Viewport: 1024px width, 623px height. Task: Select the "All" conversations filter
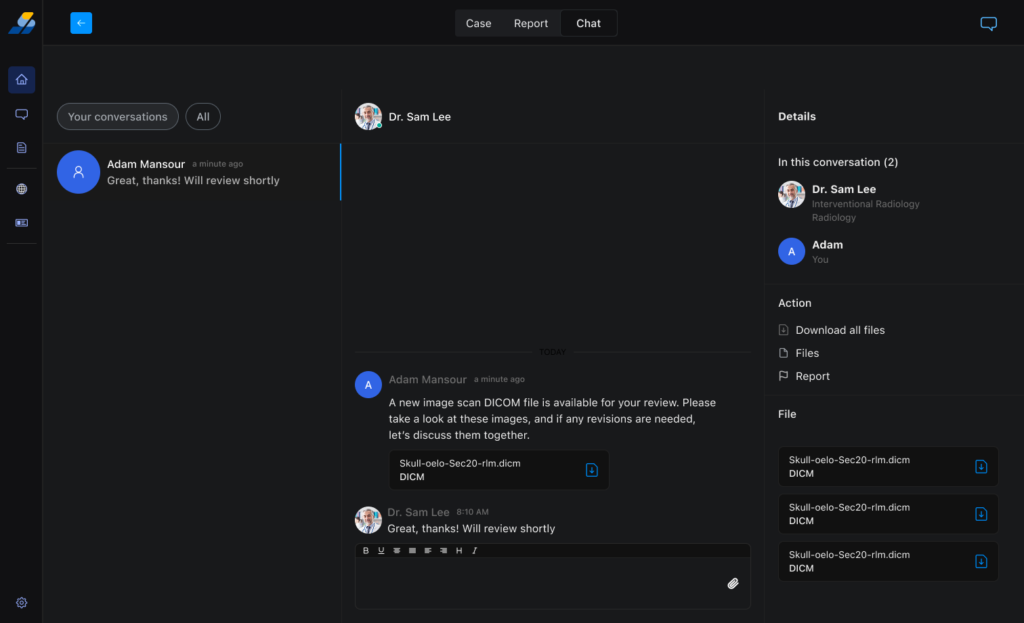pyautogui.click(x=203, y=117)
